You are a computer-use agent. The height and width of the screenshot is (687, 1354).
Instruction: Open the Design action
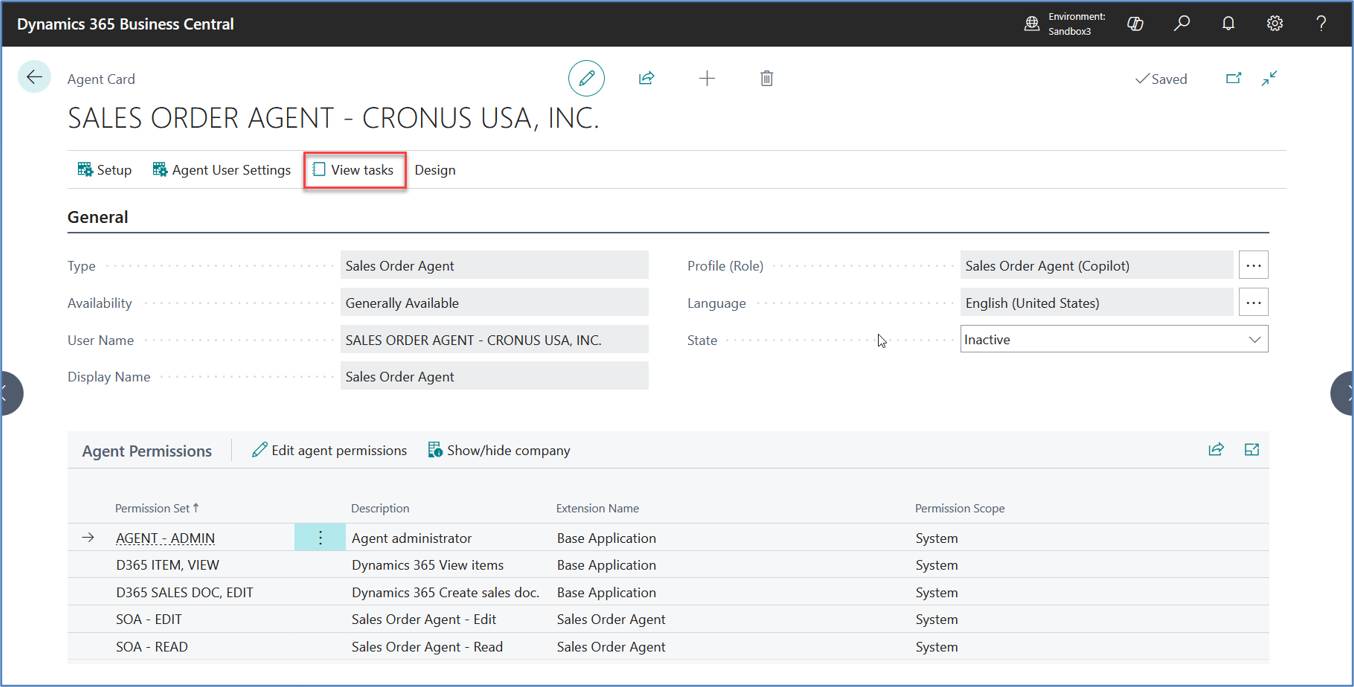point(435,170)
